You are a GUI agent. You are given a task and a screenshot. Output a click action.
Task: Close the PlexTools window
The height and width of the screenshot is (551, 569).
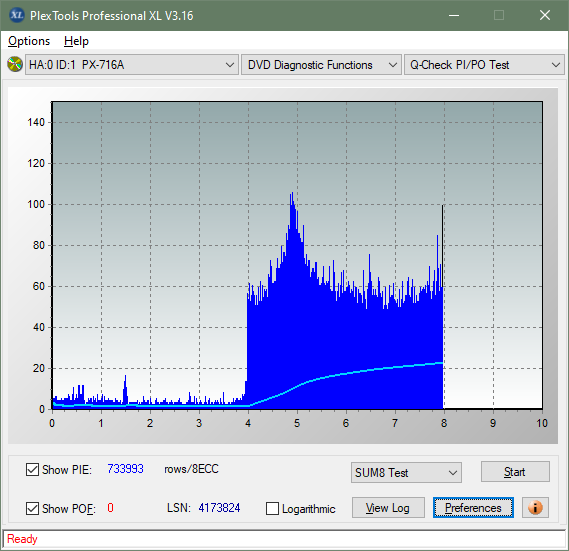point(545,15)
